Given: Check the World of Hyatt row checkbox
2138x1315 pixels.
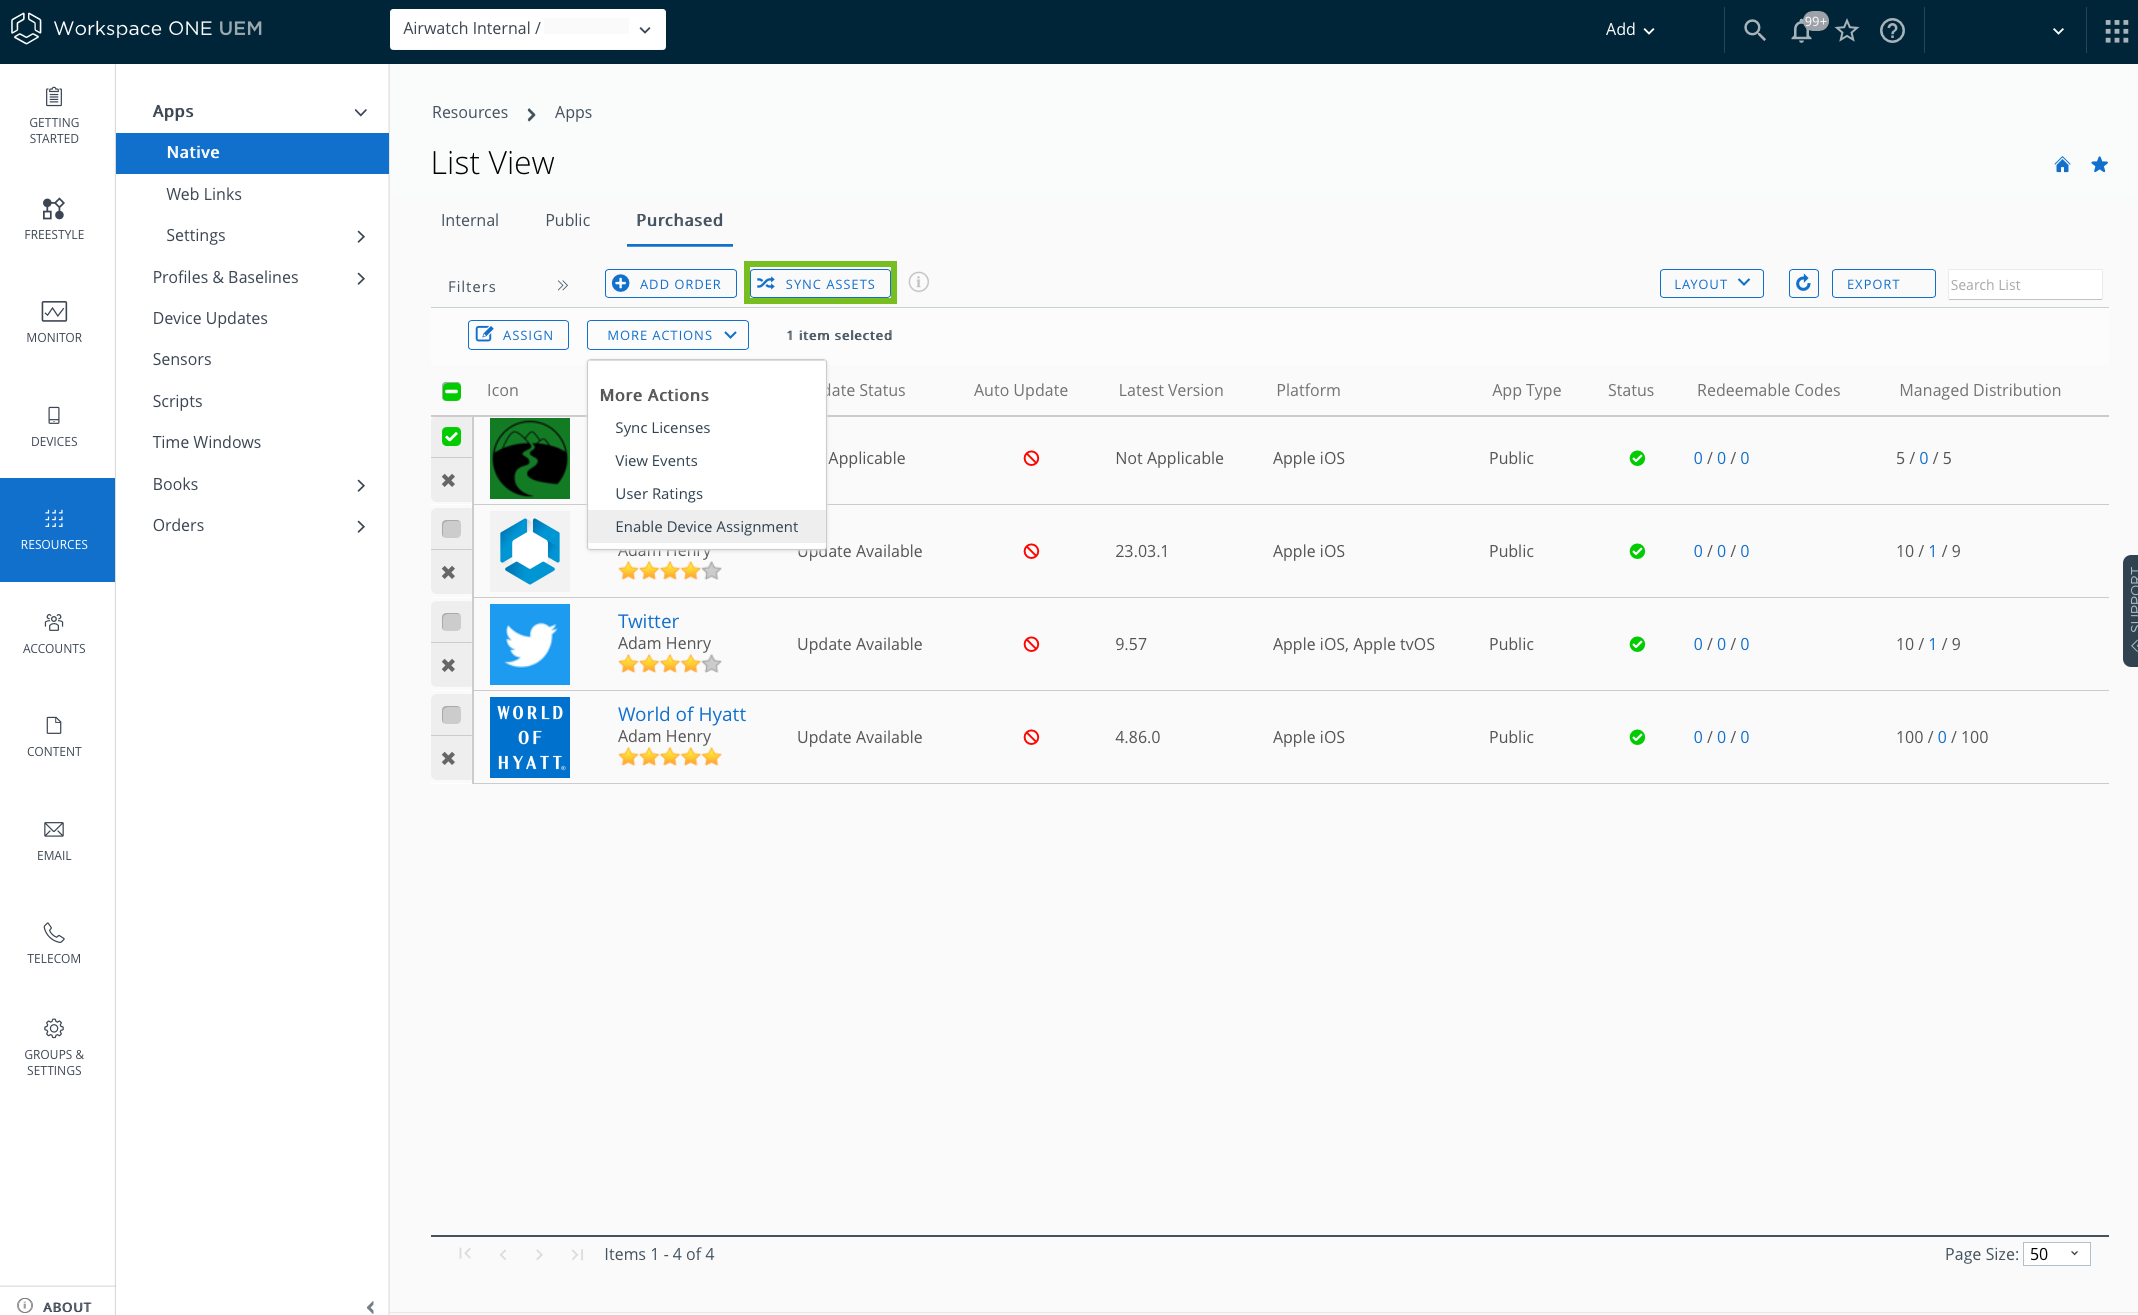Looking at the screenshot, I should coord(452,715).
